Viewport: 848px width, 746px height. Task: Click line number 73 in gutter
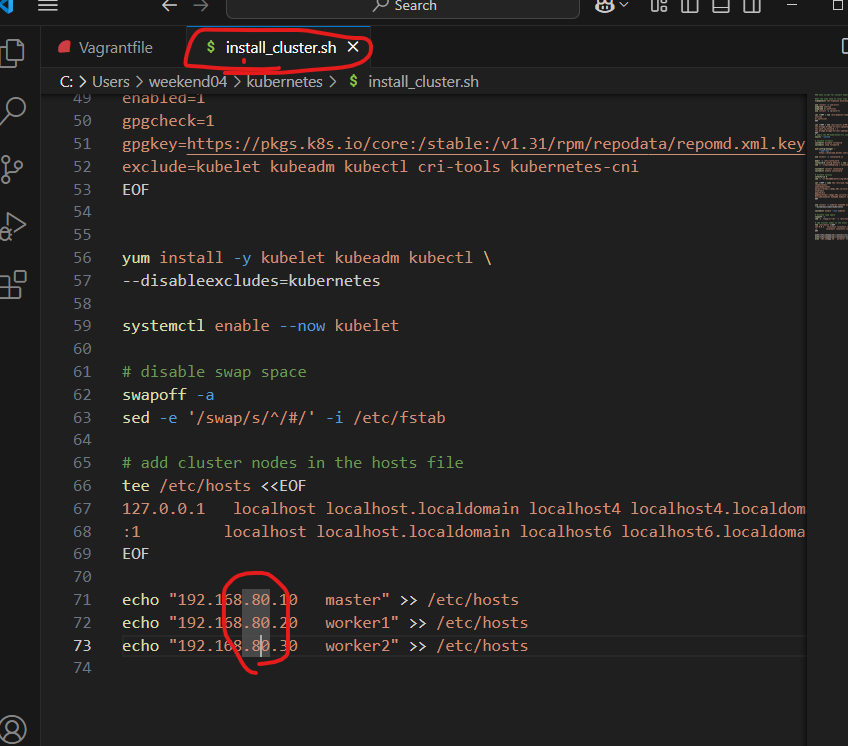pyautogui.click(x=82, y=646)
